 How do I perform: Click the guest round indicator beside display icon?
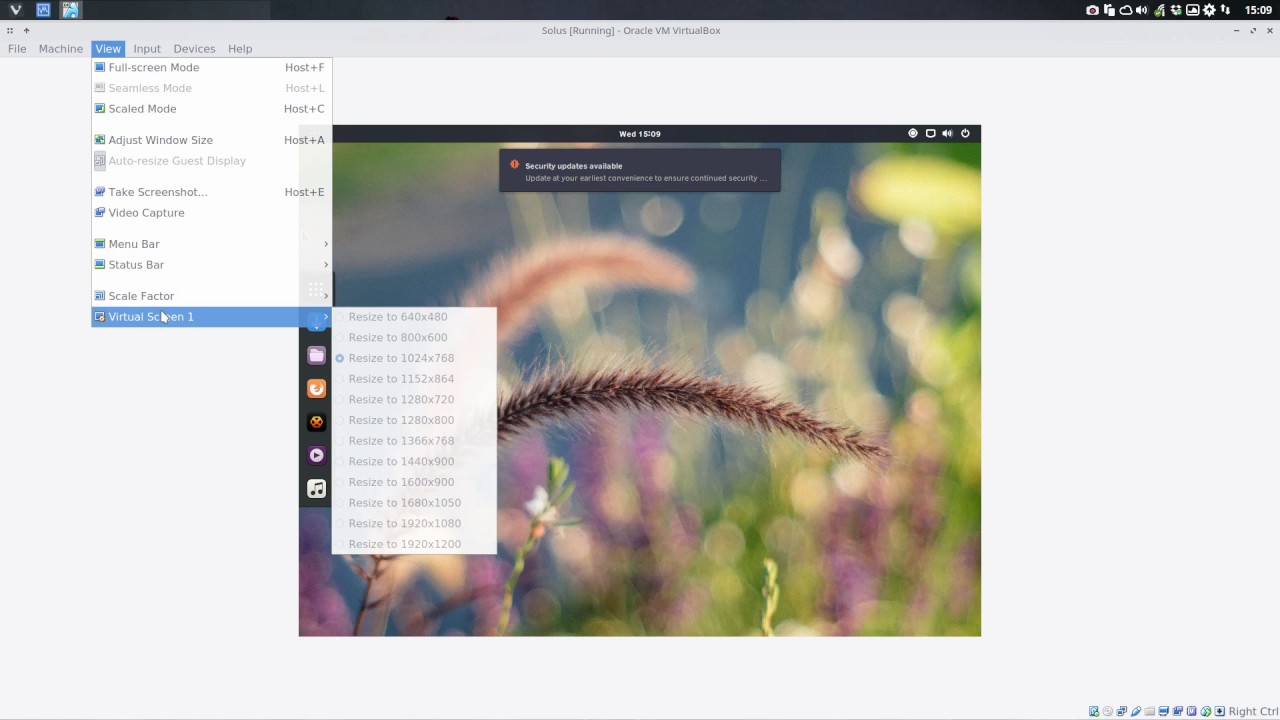912,133
